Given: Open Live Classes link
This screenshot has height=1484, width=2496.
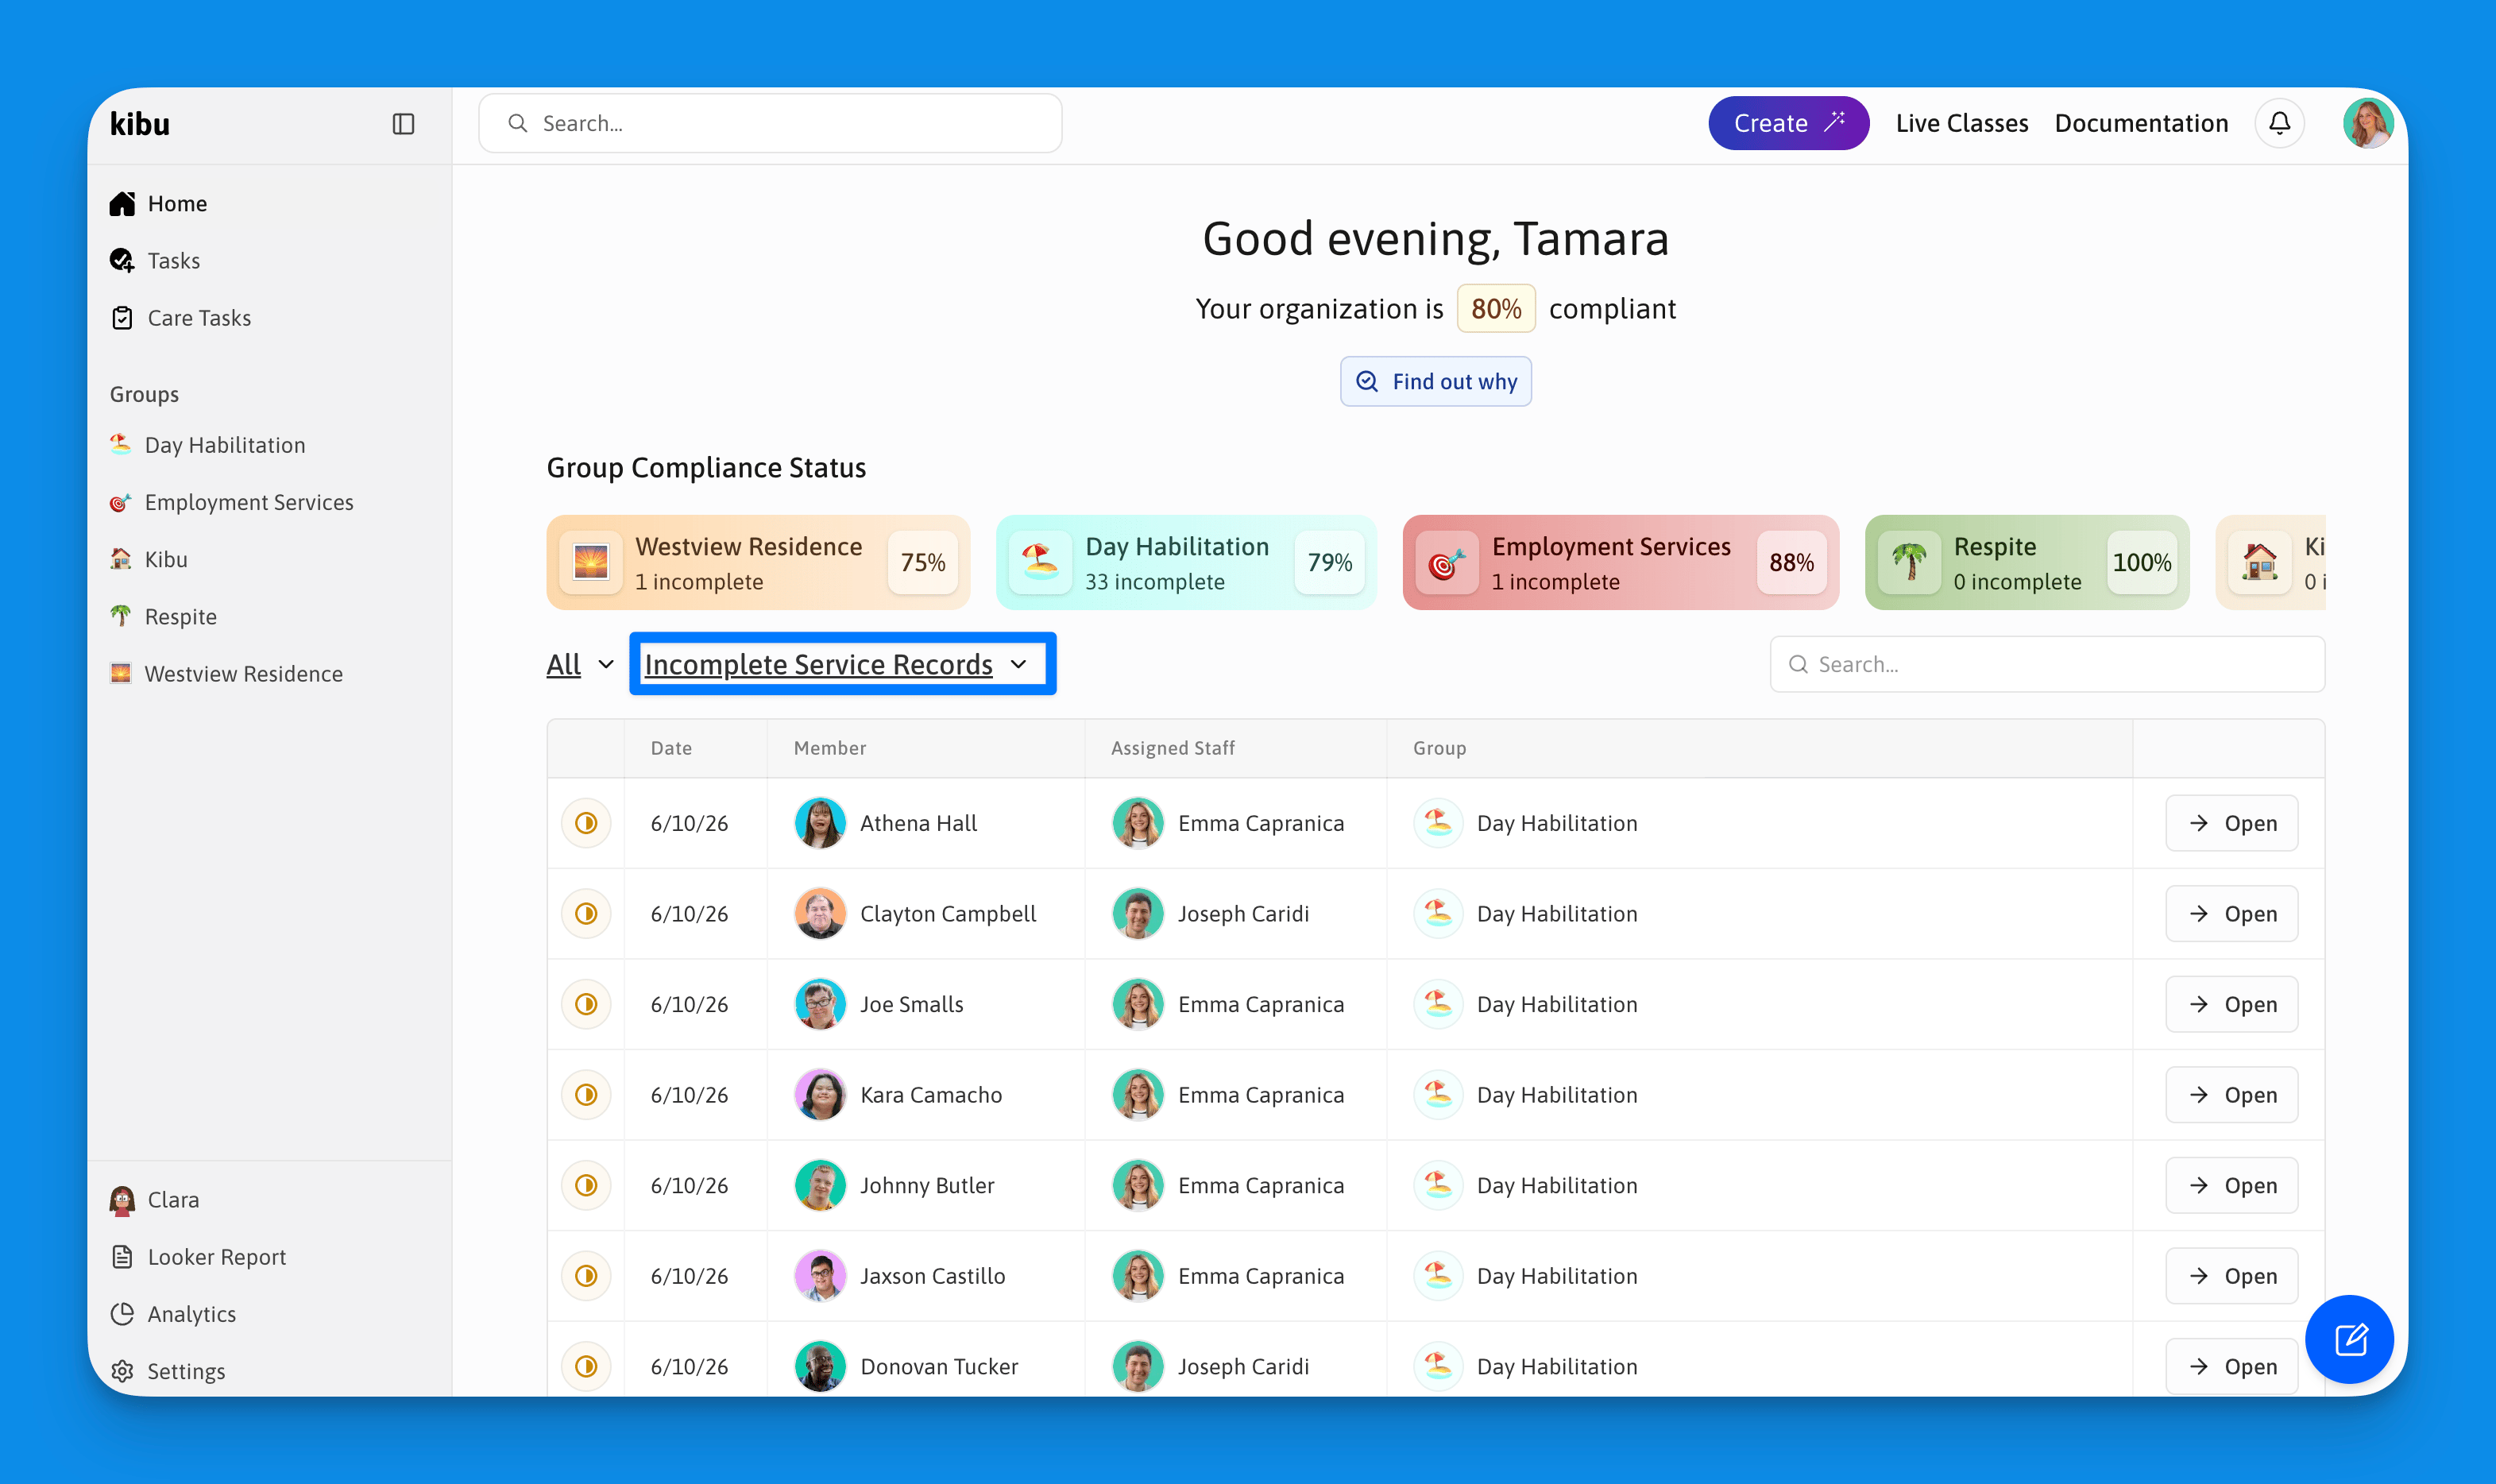Looking at the screenshot, I should coord(1961,123).
